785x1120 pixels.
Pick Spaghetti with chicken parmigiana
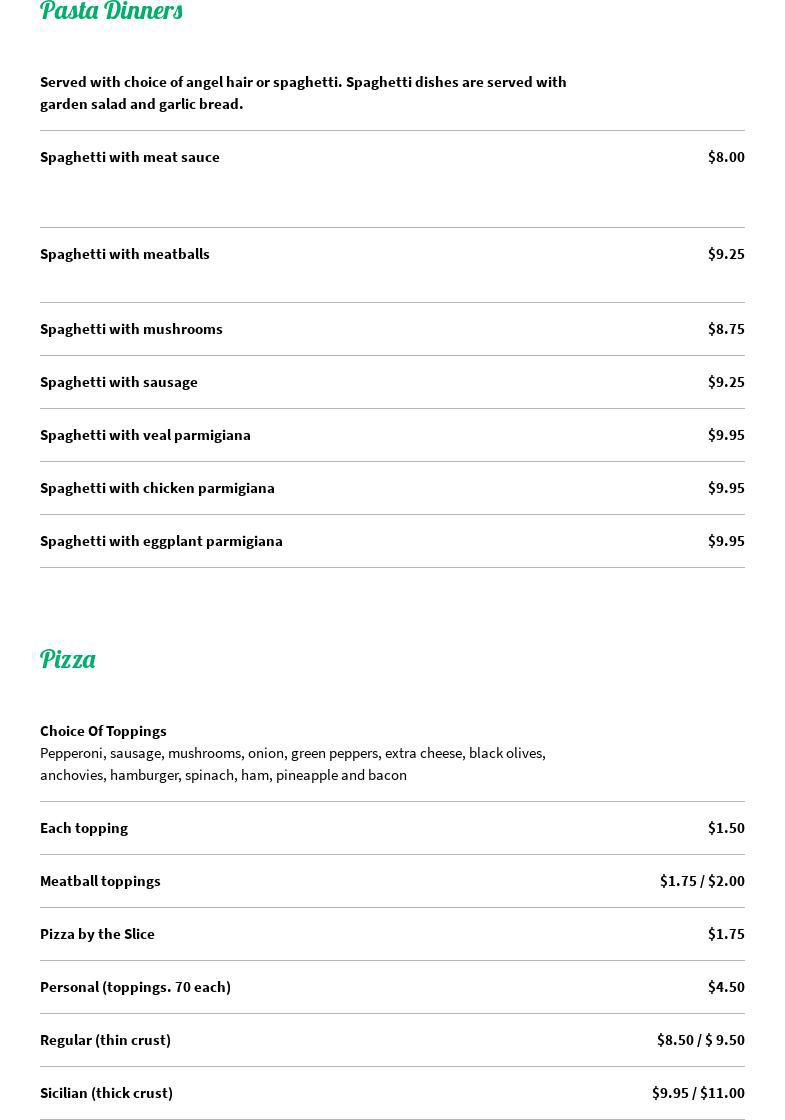[x=157, y=488]
